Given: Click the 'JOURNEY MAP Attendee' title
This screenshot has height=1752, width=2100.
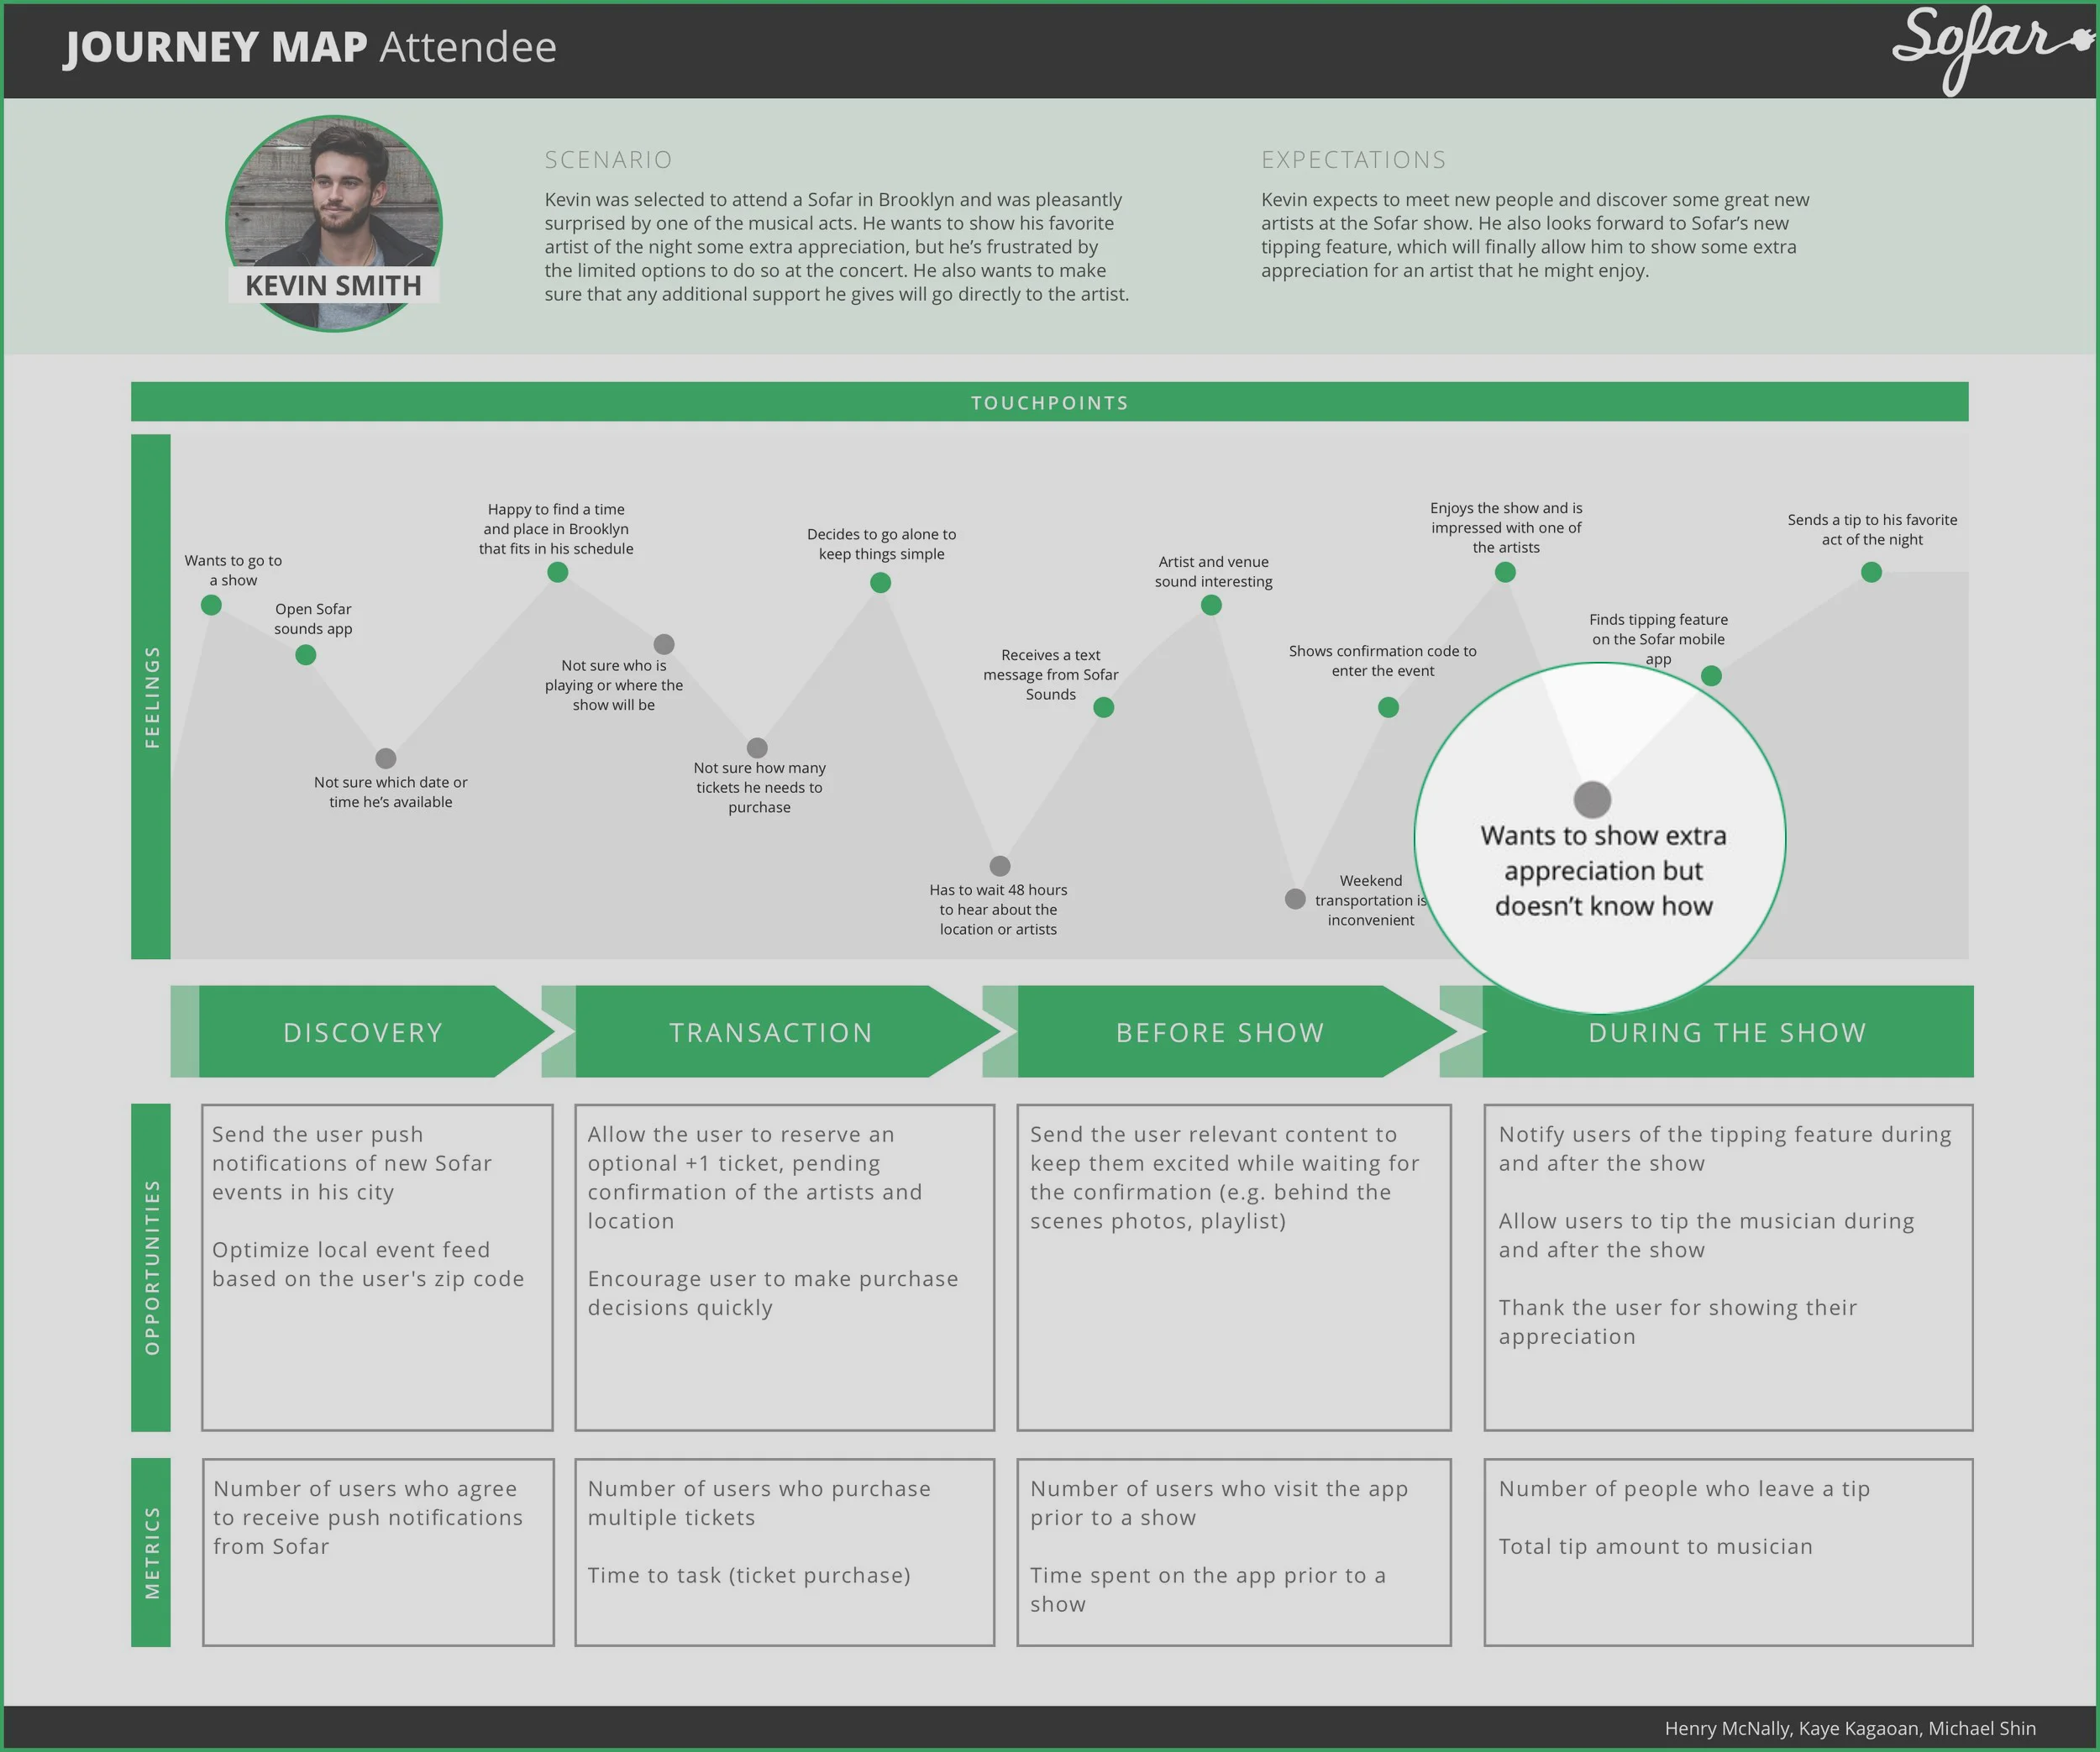Looking at the screenshot, I should click(x=310, y=47).
